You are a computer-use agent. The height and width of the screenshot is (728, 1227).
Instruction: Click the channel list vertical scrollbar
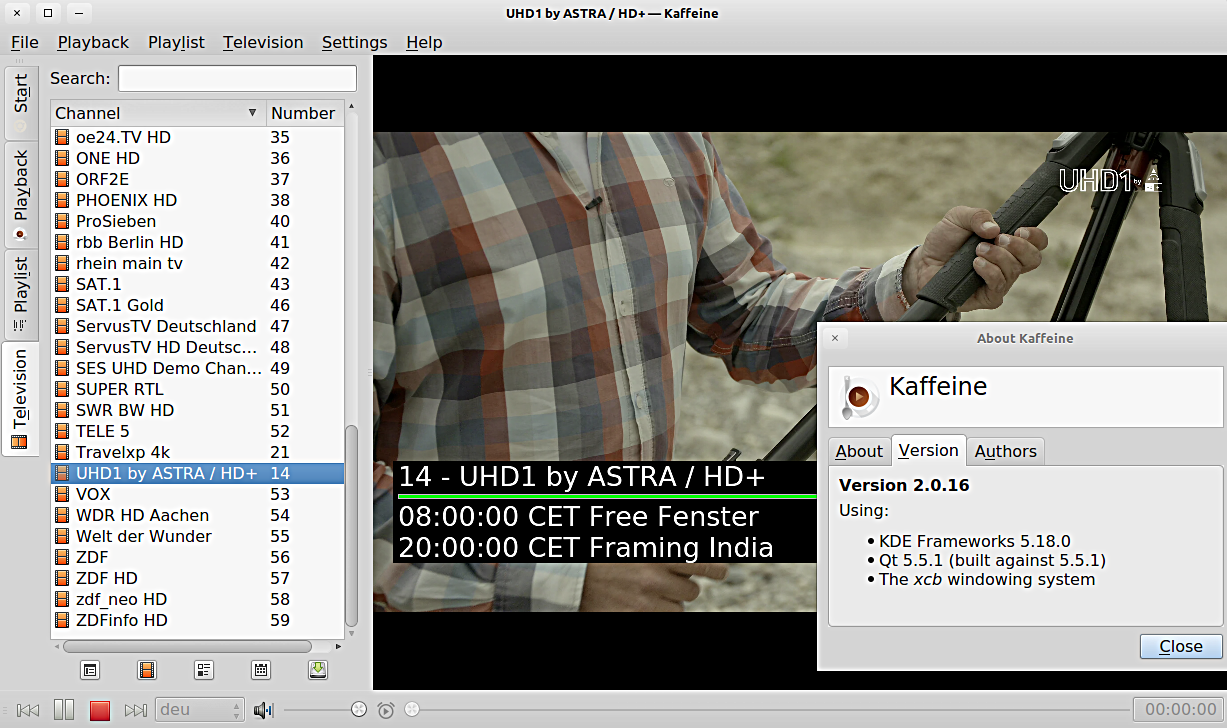tap(351, 526)
